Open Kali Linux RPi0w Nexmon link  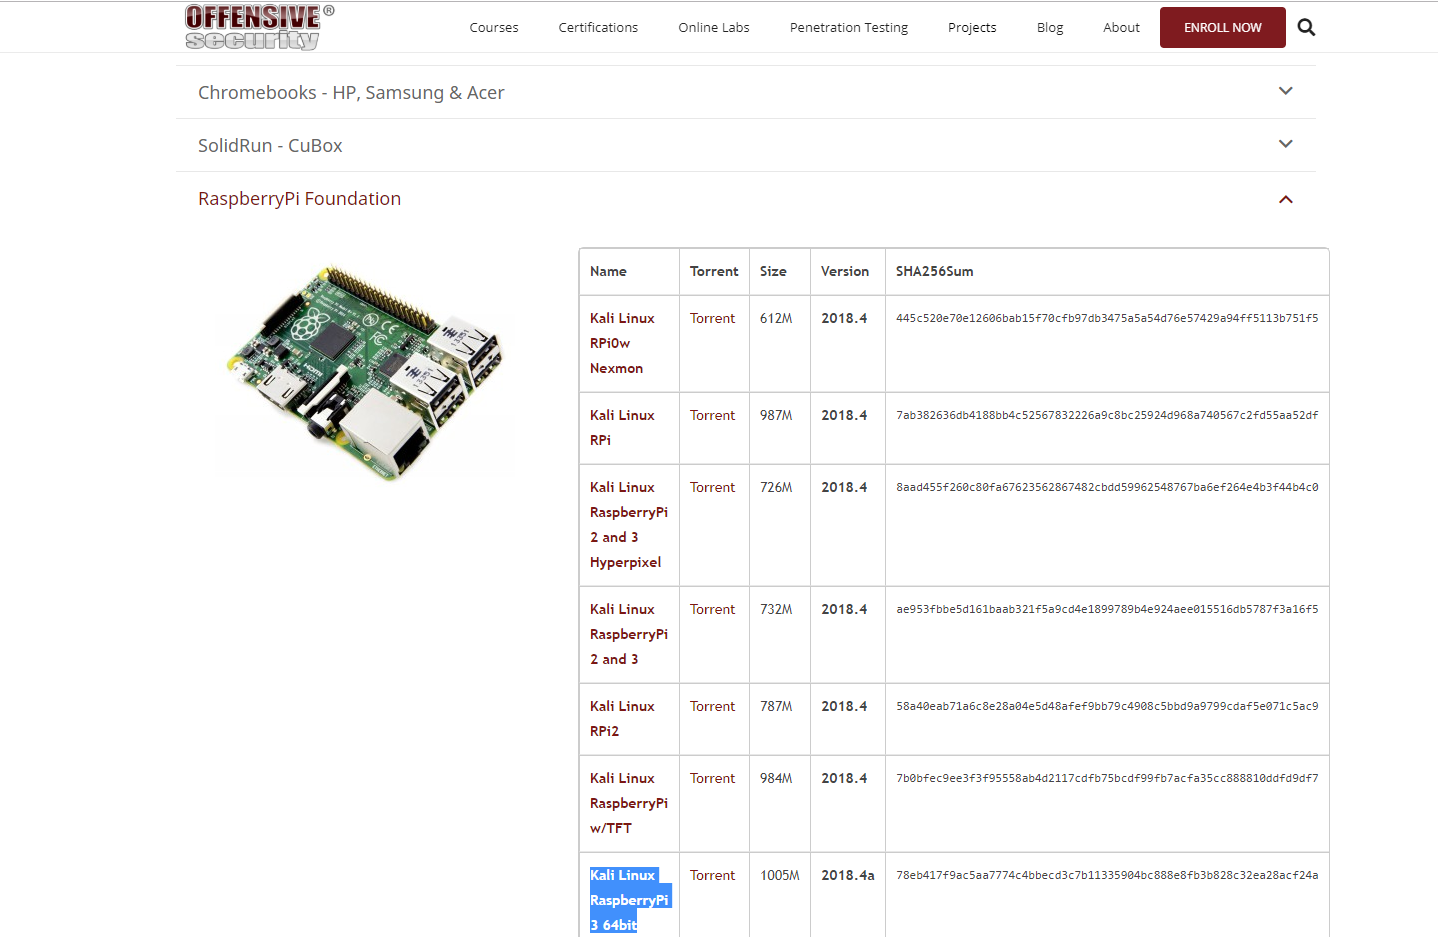(x=622, y=343)
